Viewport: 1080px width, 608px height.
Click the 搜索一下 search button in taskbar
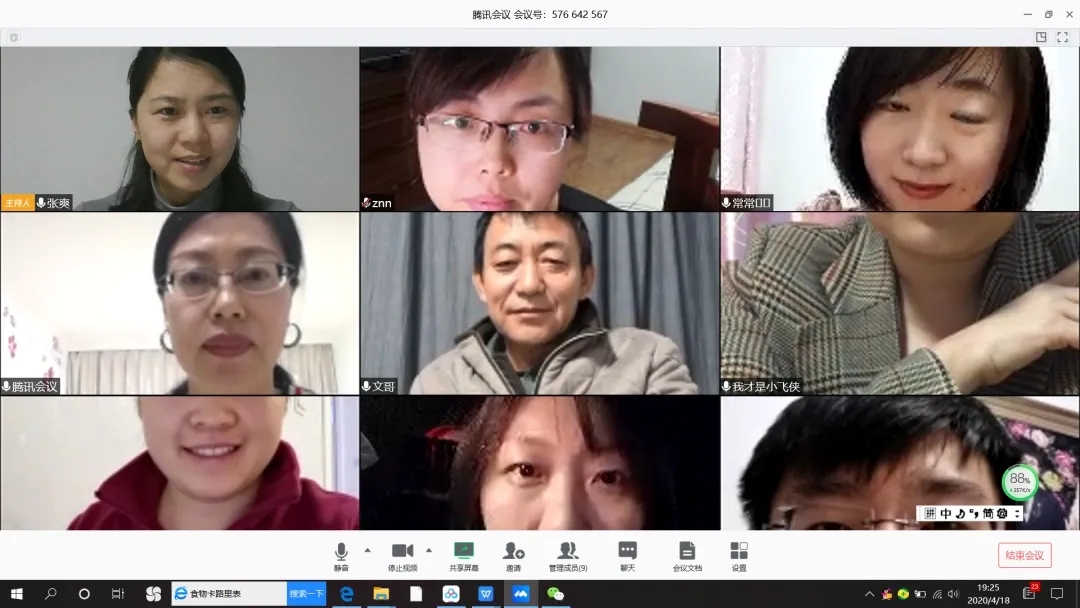[306, 594]
